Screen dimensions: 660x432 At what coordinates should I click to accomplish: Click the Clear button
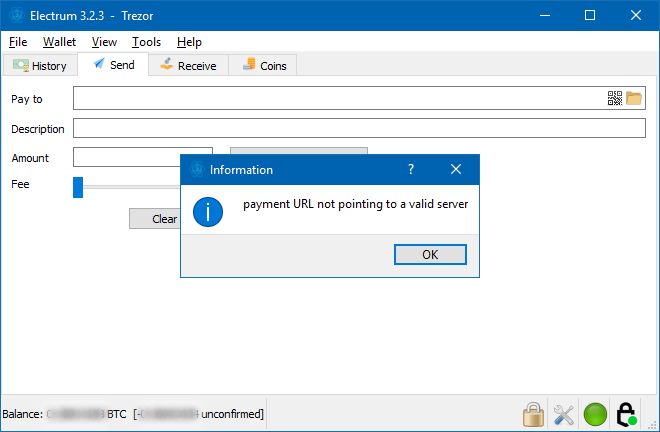coord(155,219)
